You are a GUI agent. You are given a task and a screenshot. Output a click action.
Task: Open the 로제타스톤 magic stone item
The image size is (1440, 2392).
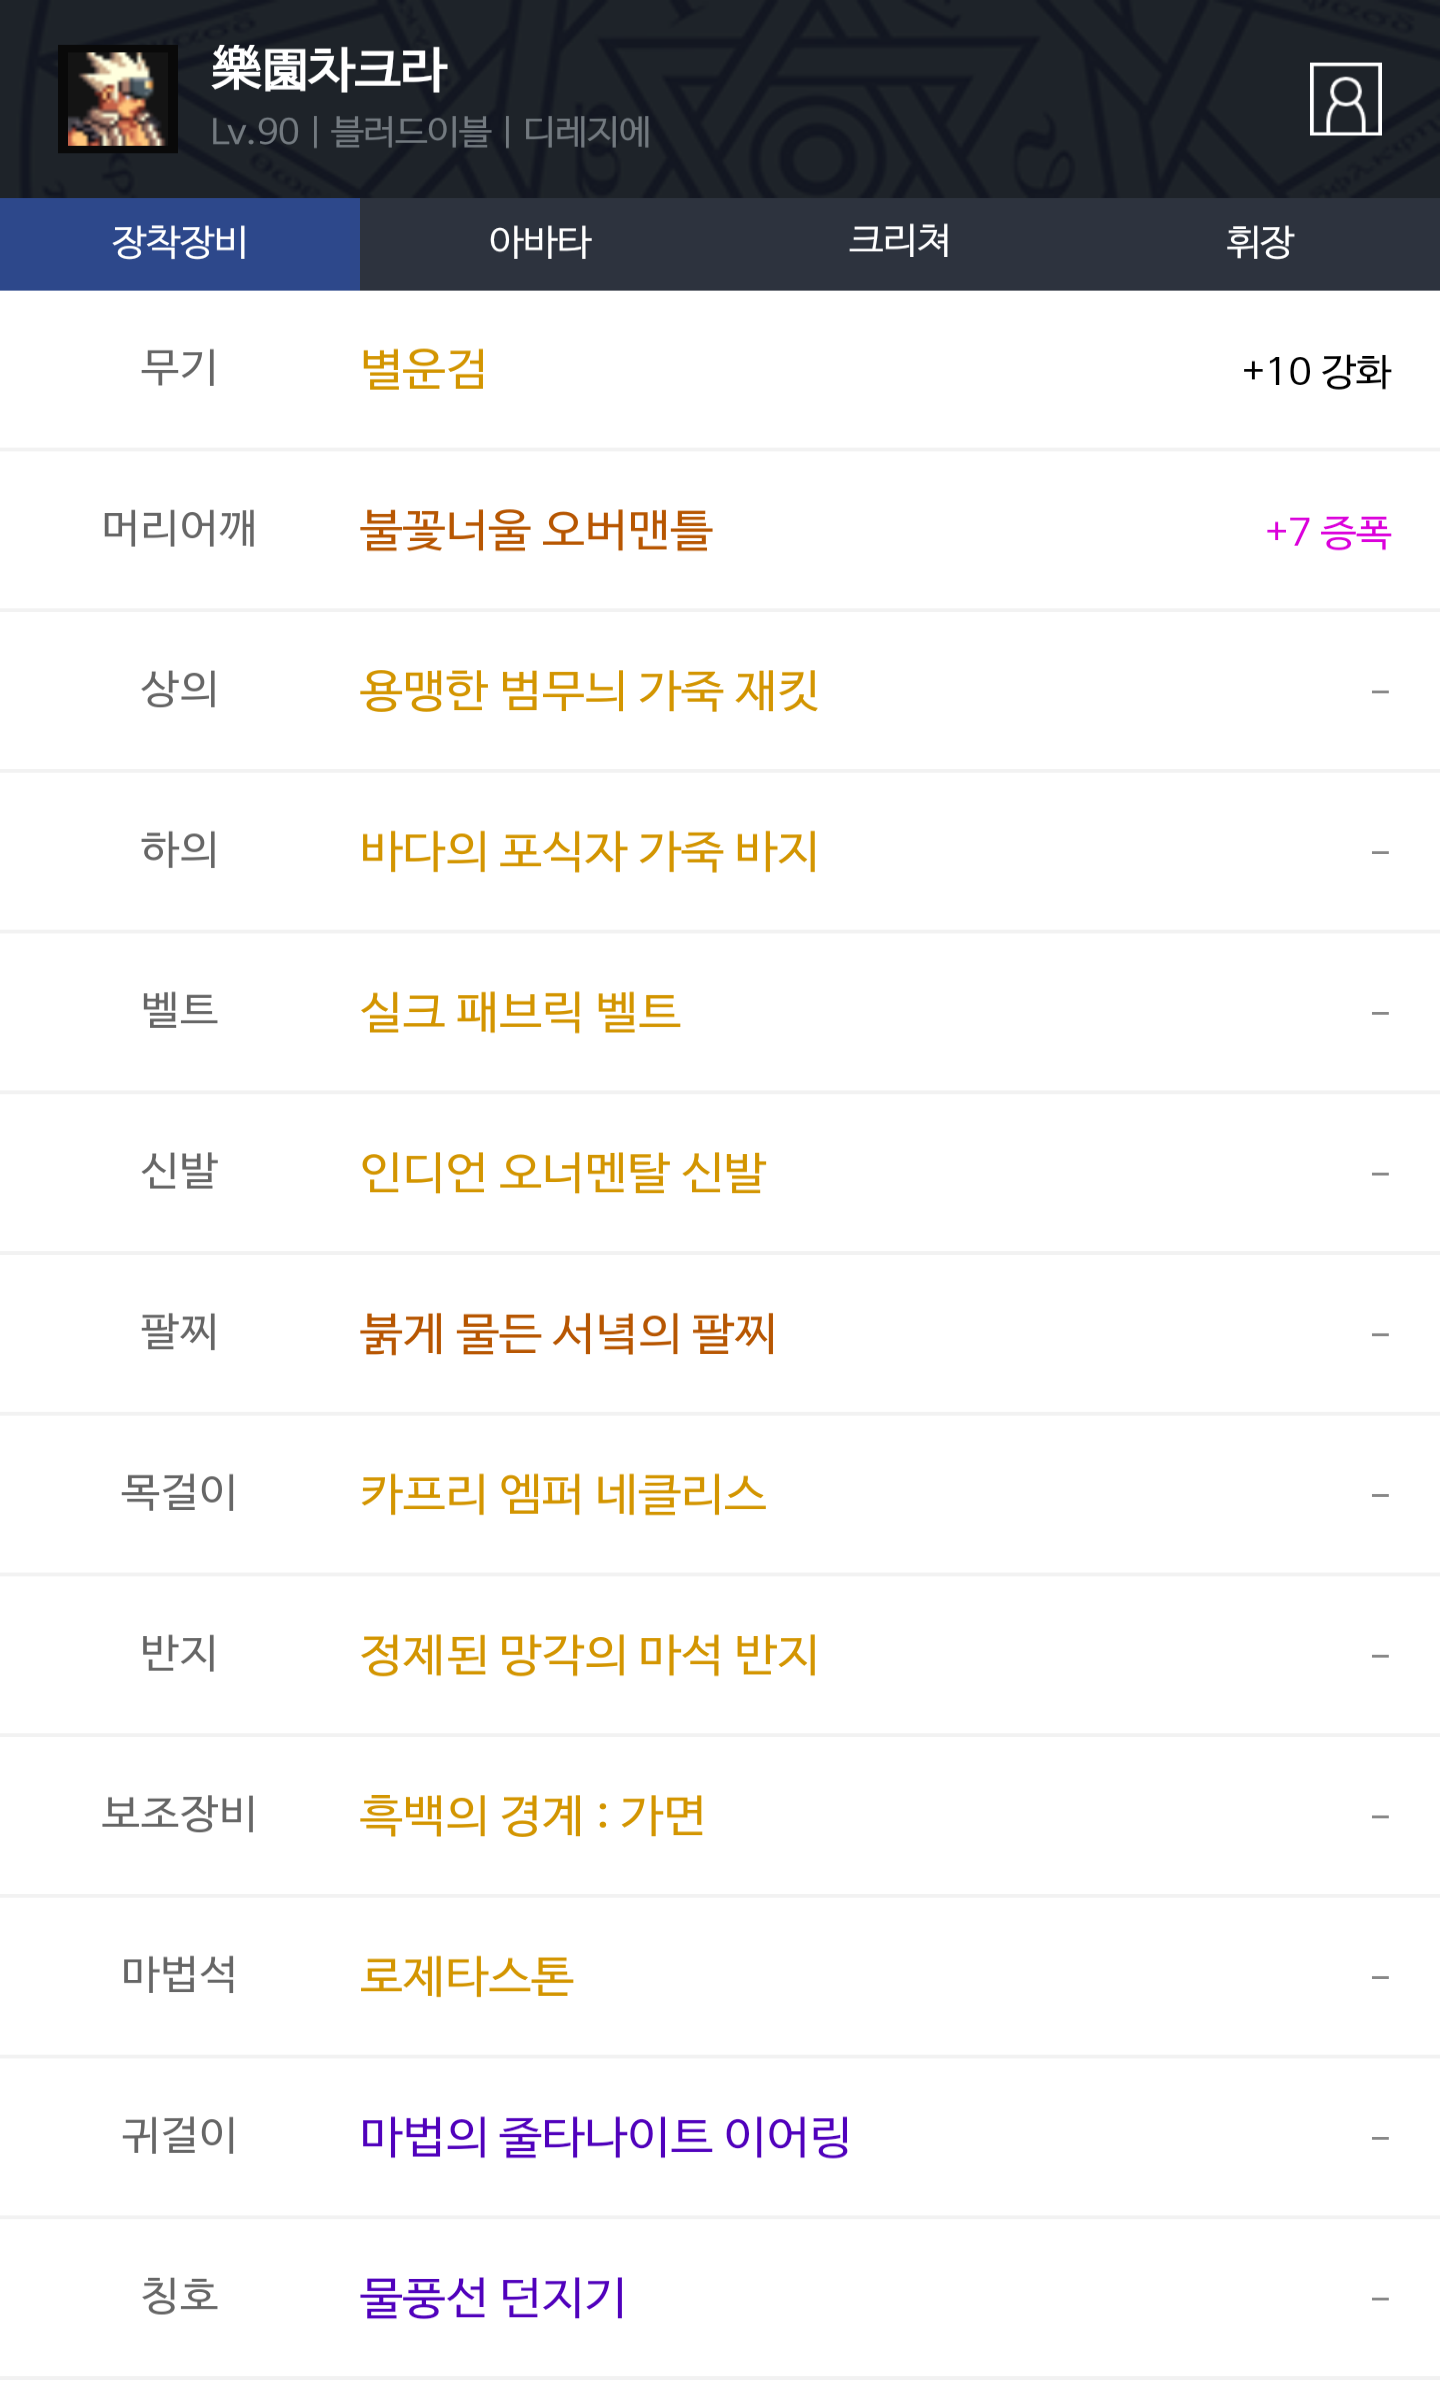click(x=467, y=1977)
